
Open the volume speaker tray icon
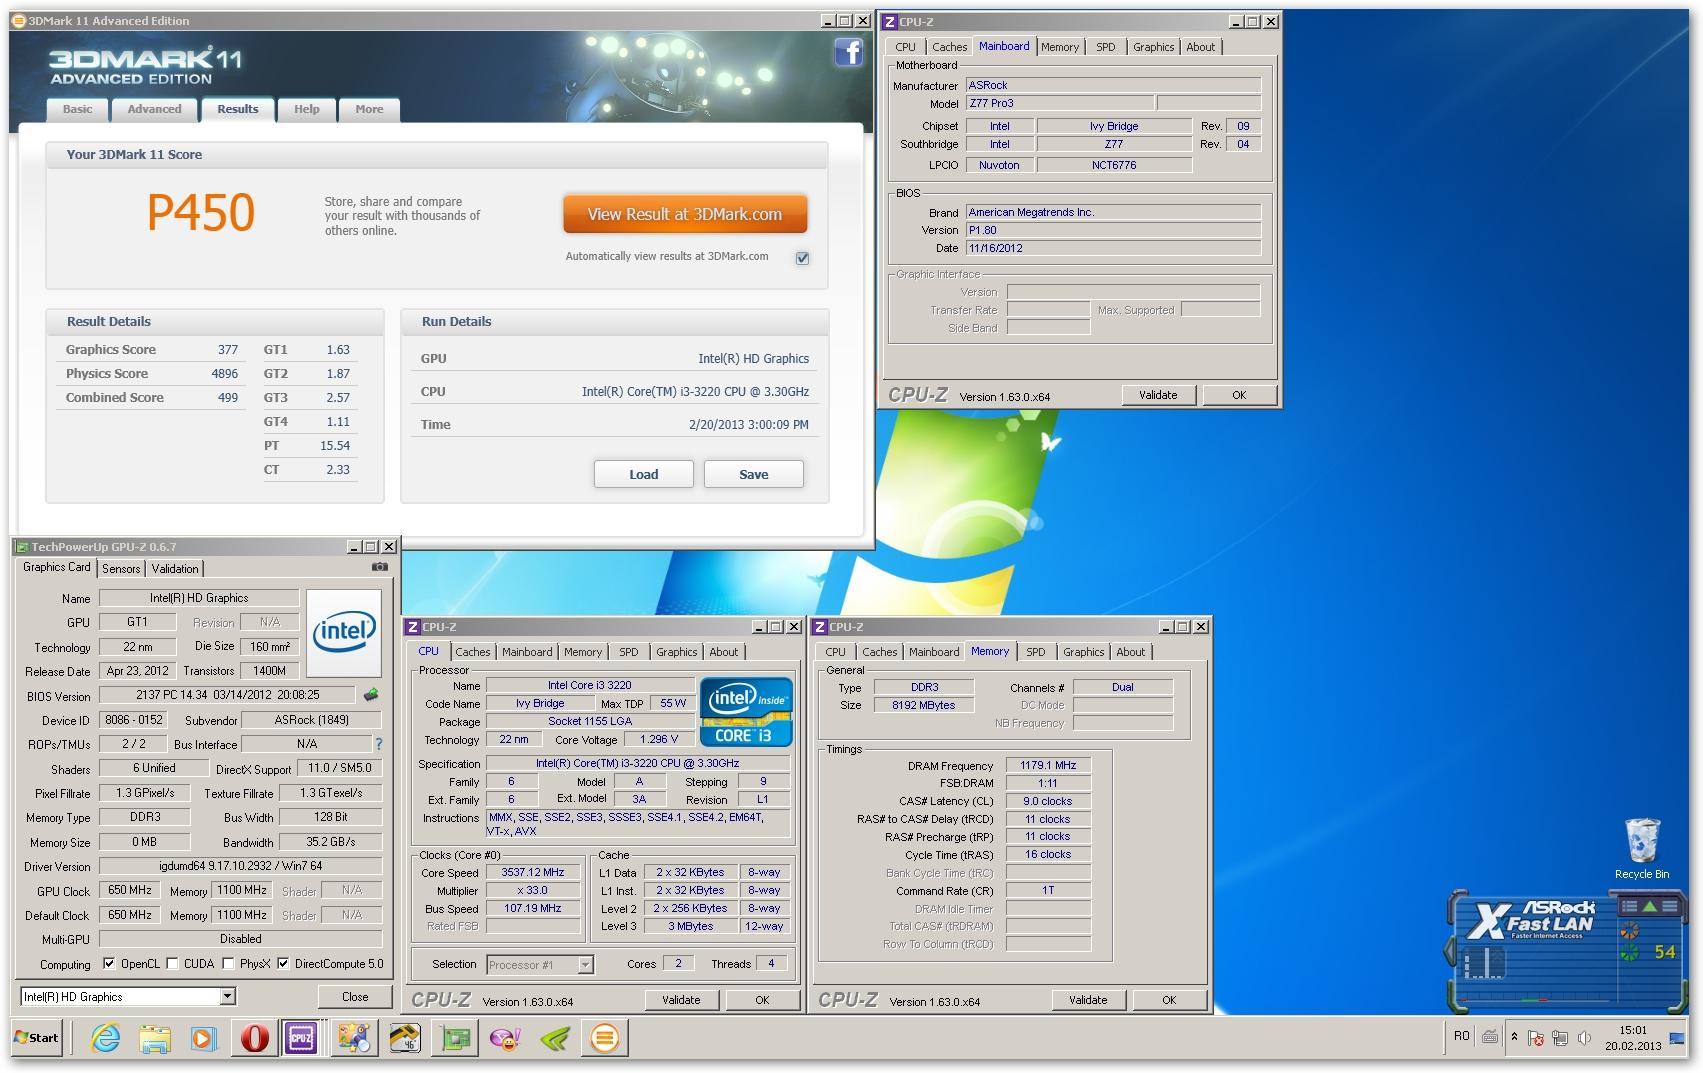tap(1584, 1038)
